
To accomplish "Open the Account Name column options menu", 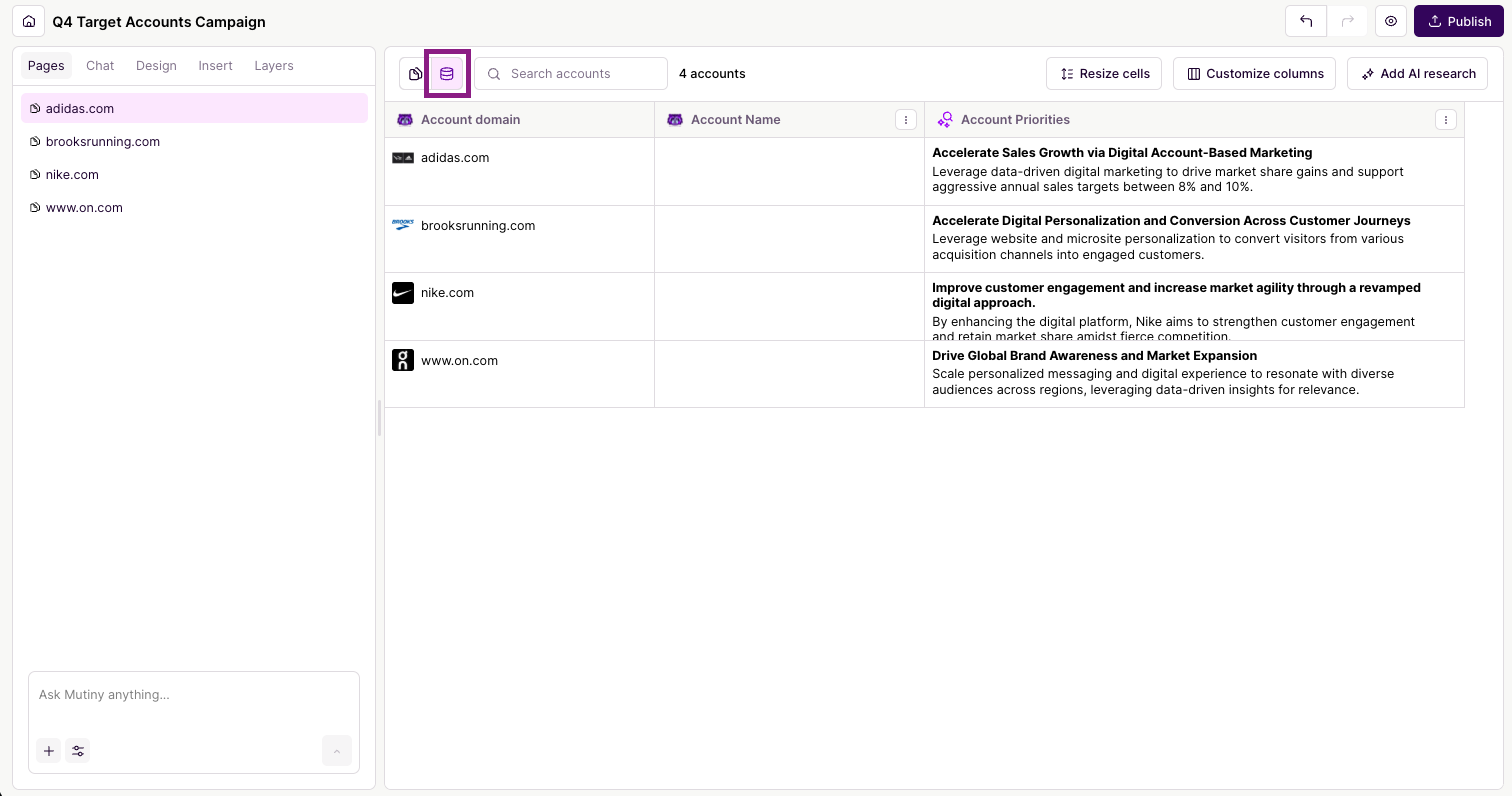I will pyautogui.click(x=906, y=119).
